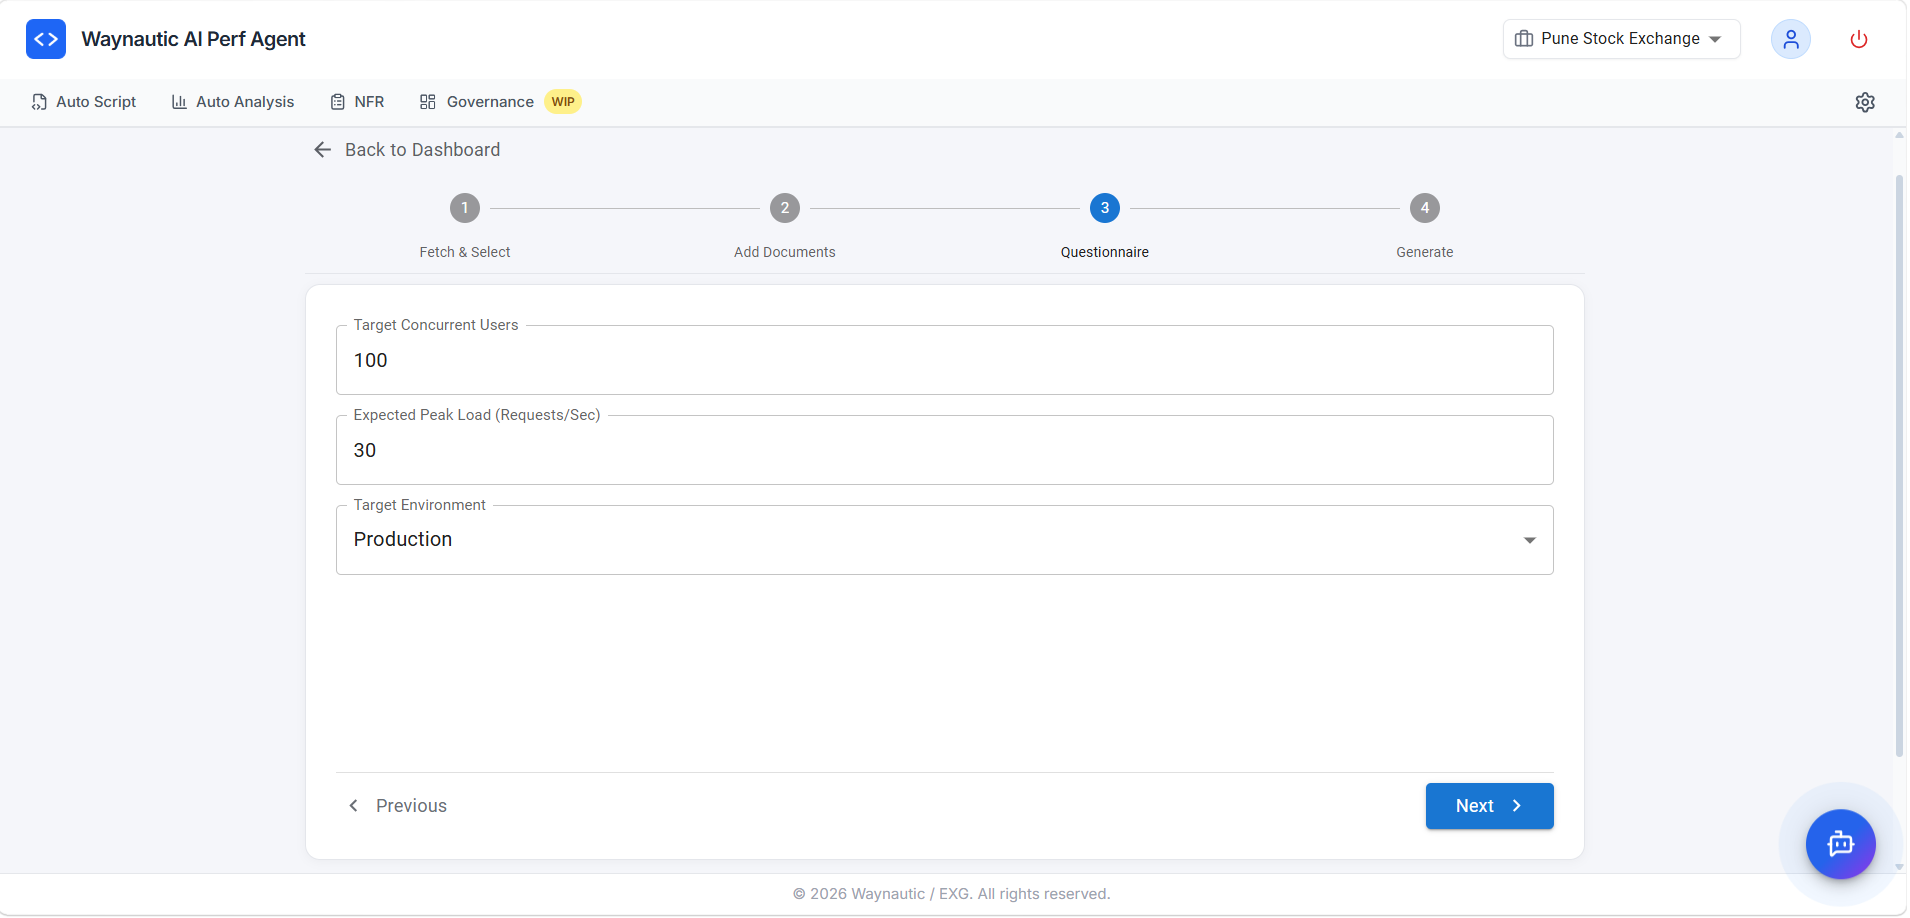Switch to the Auto Analysis tab
The image size is (1910, 918).
tap(232, 101)
